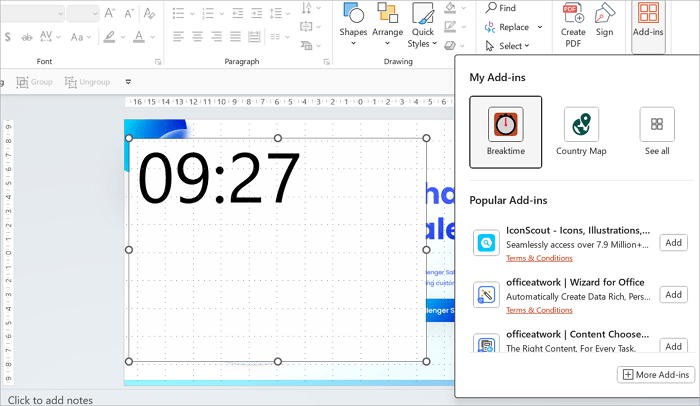
Task: Open line spacing options
Action: point(279,13)
